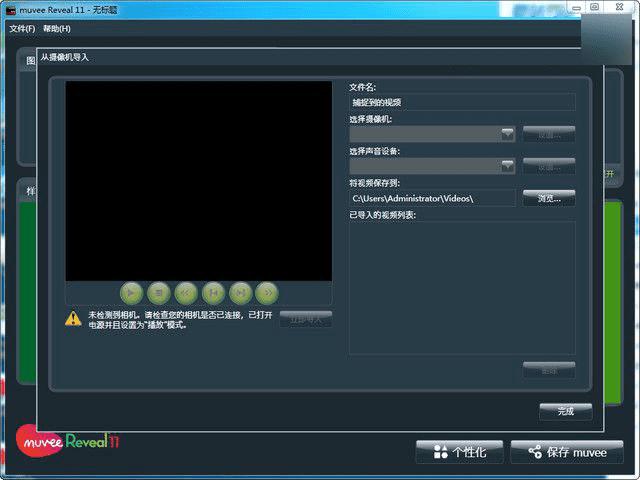
Task: Click the fast forward button
Action: point(267,293)
